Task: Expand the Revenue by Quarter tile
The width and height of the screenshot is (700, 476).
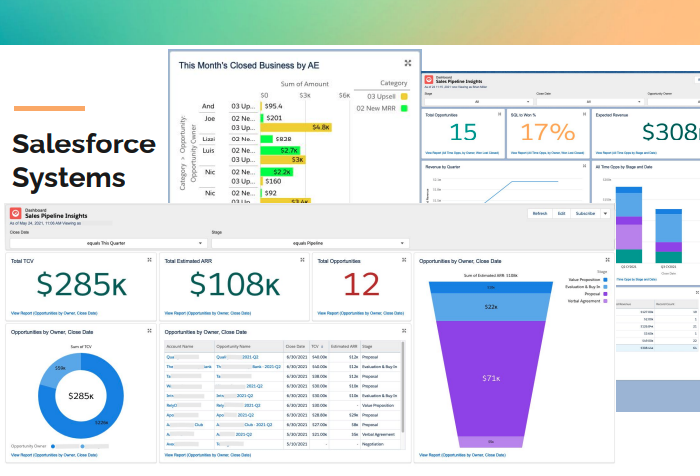Action: pyautogui.click(x=584, y=166)
